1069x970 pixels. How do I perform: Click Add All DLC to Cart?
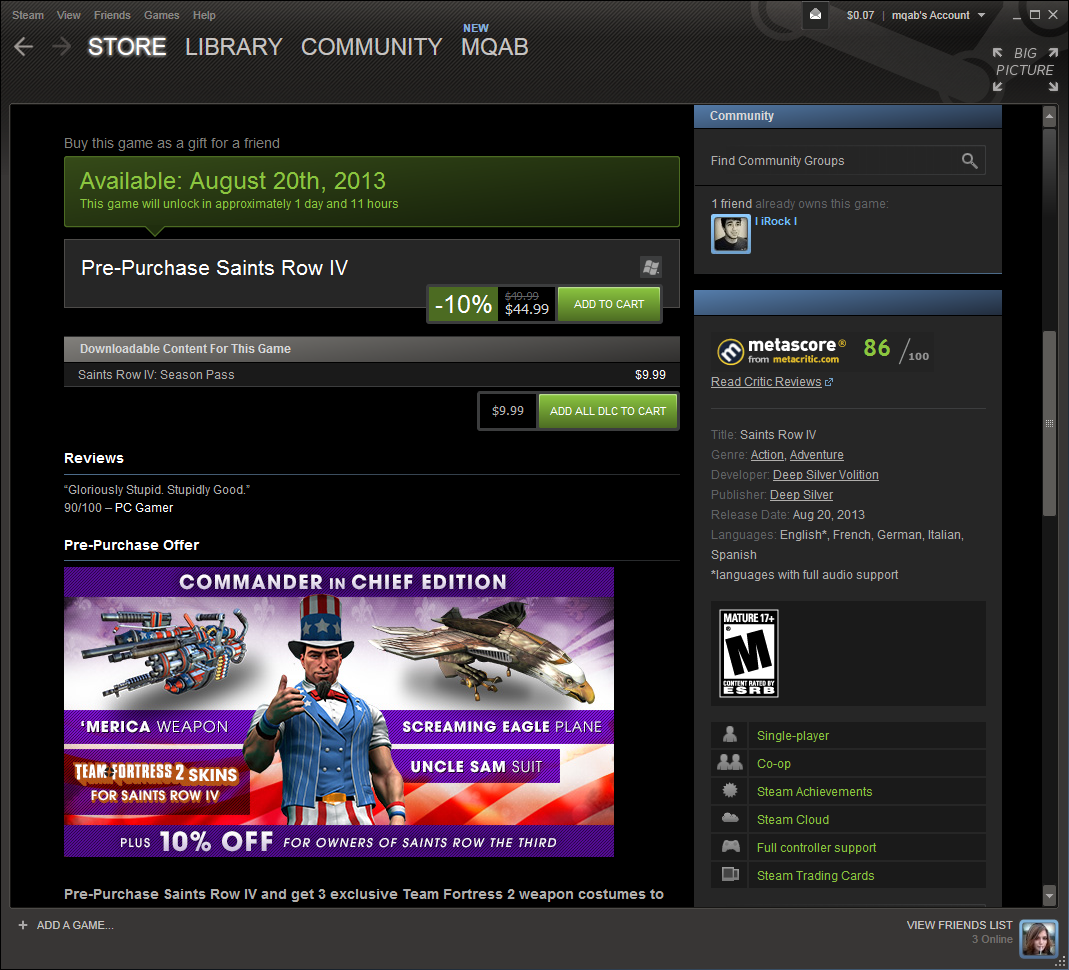[x=607, y=411]
